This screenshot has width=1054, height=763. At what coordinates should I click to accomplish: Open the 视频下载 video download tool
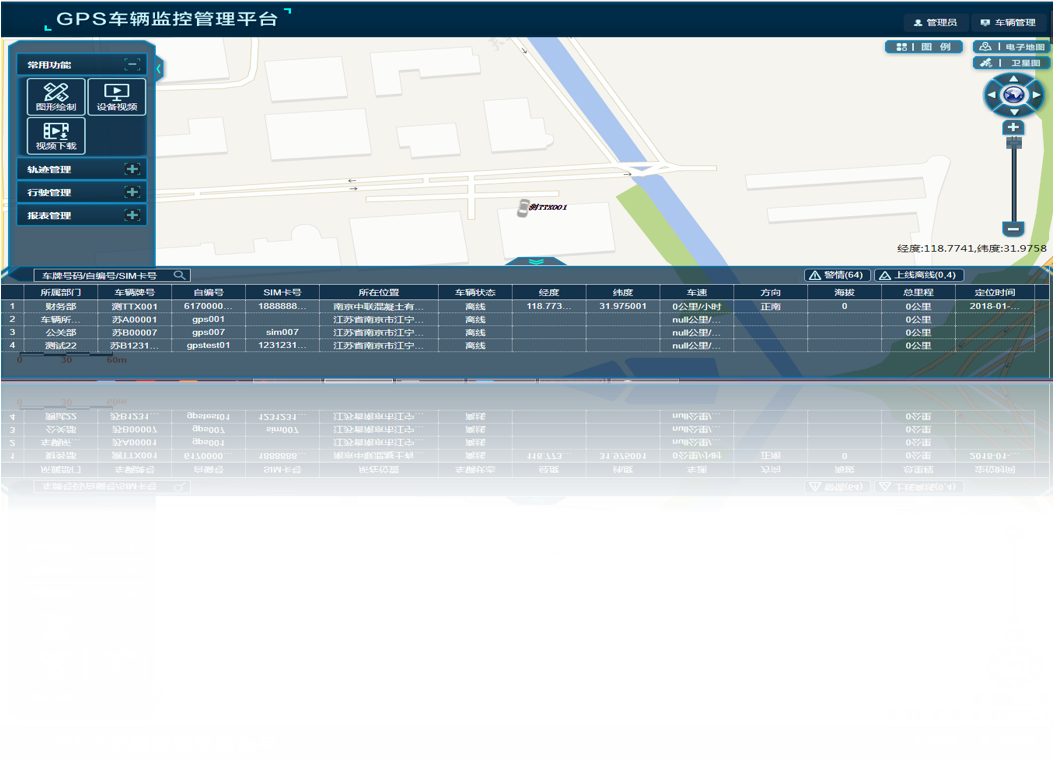55,135
